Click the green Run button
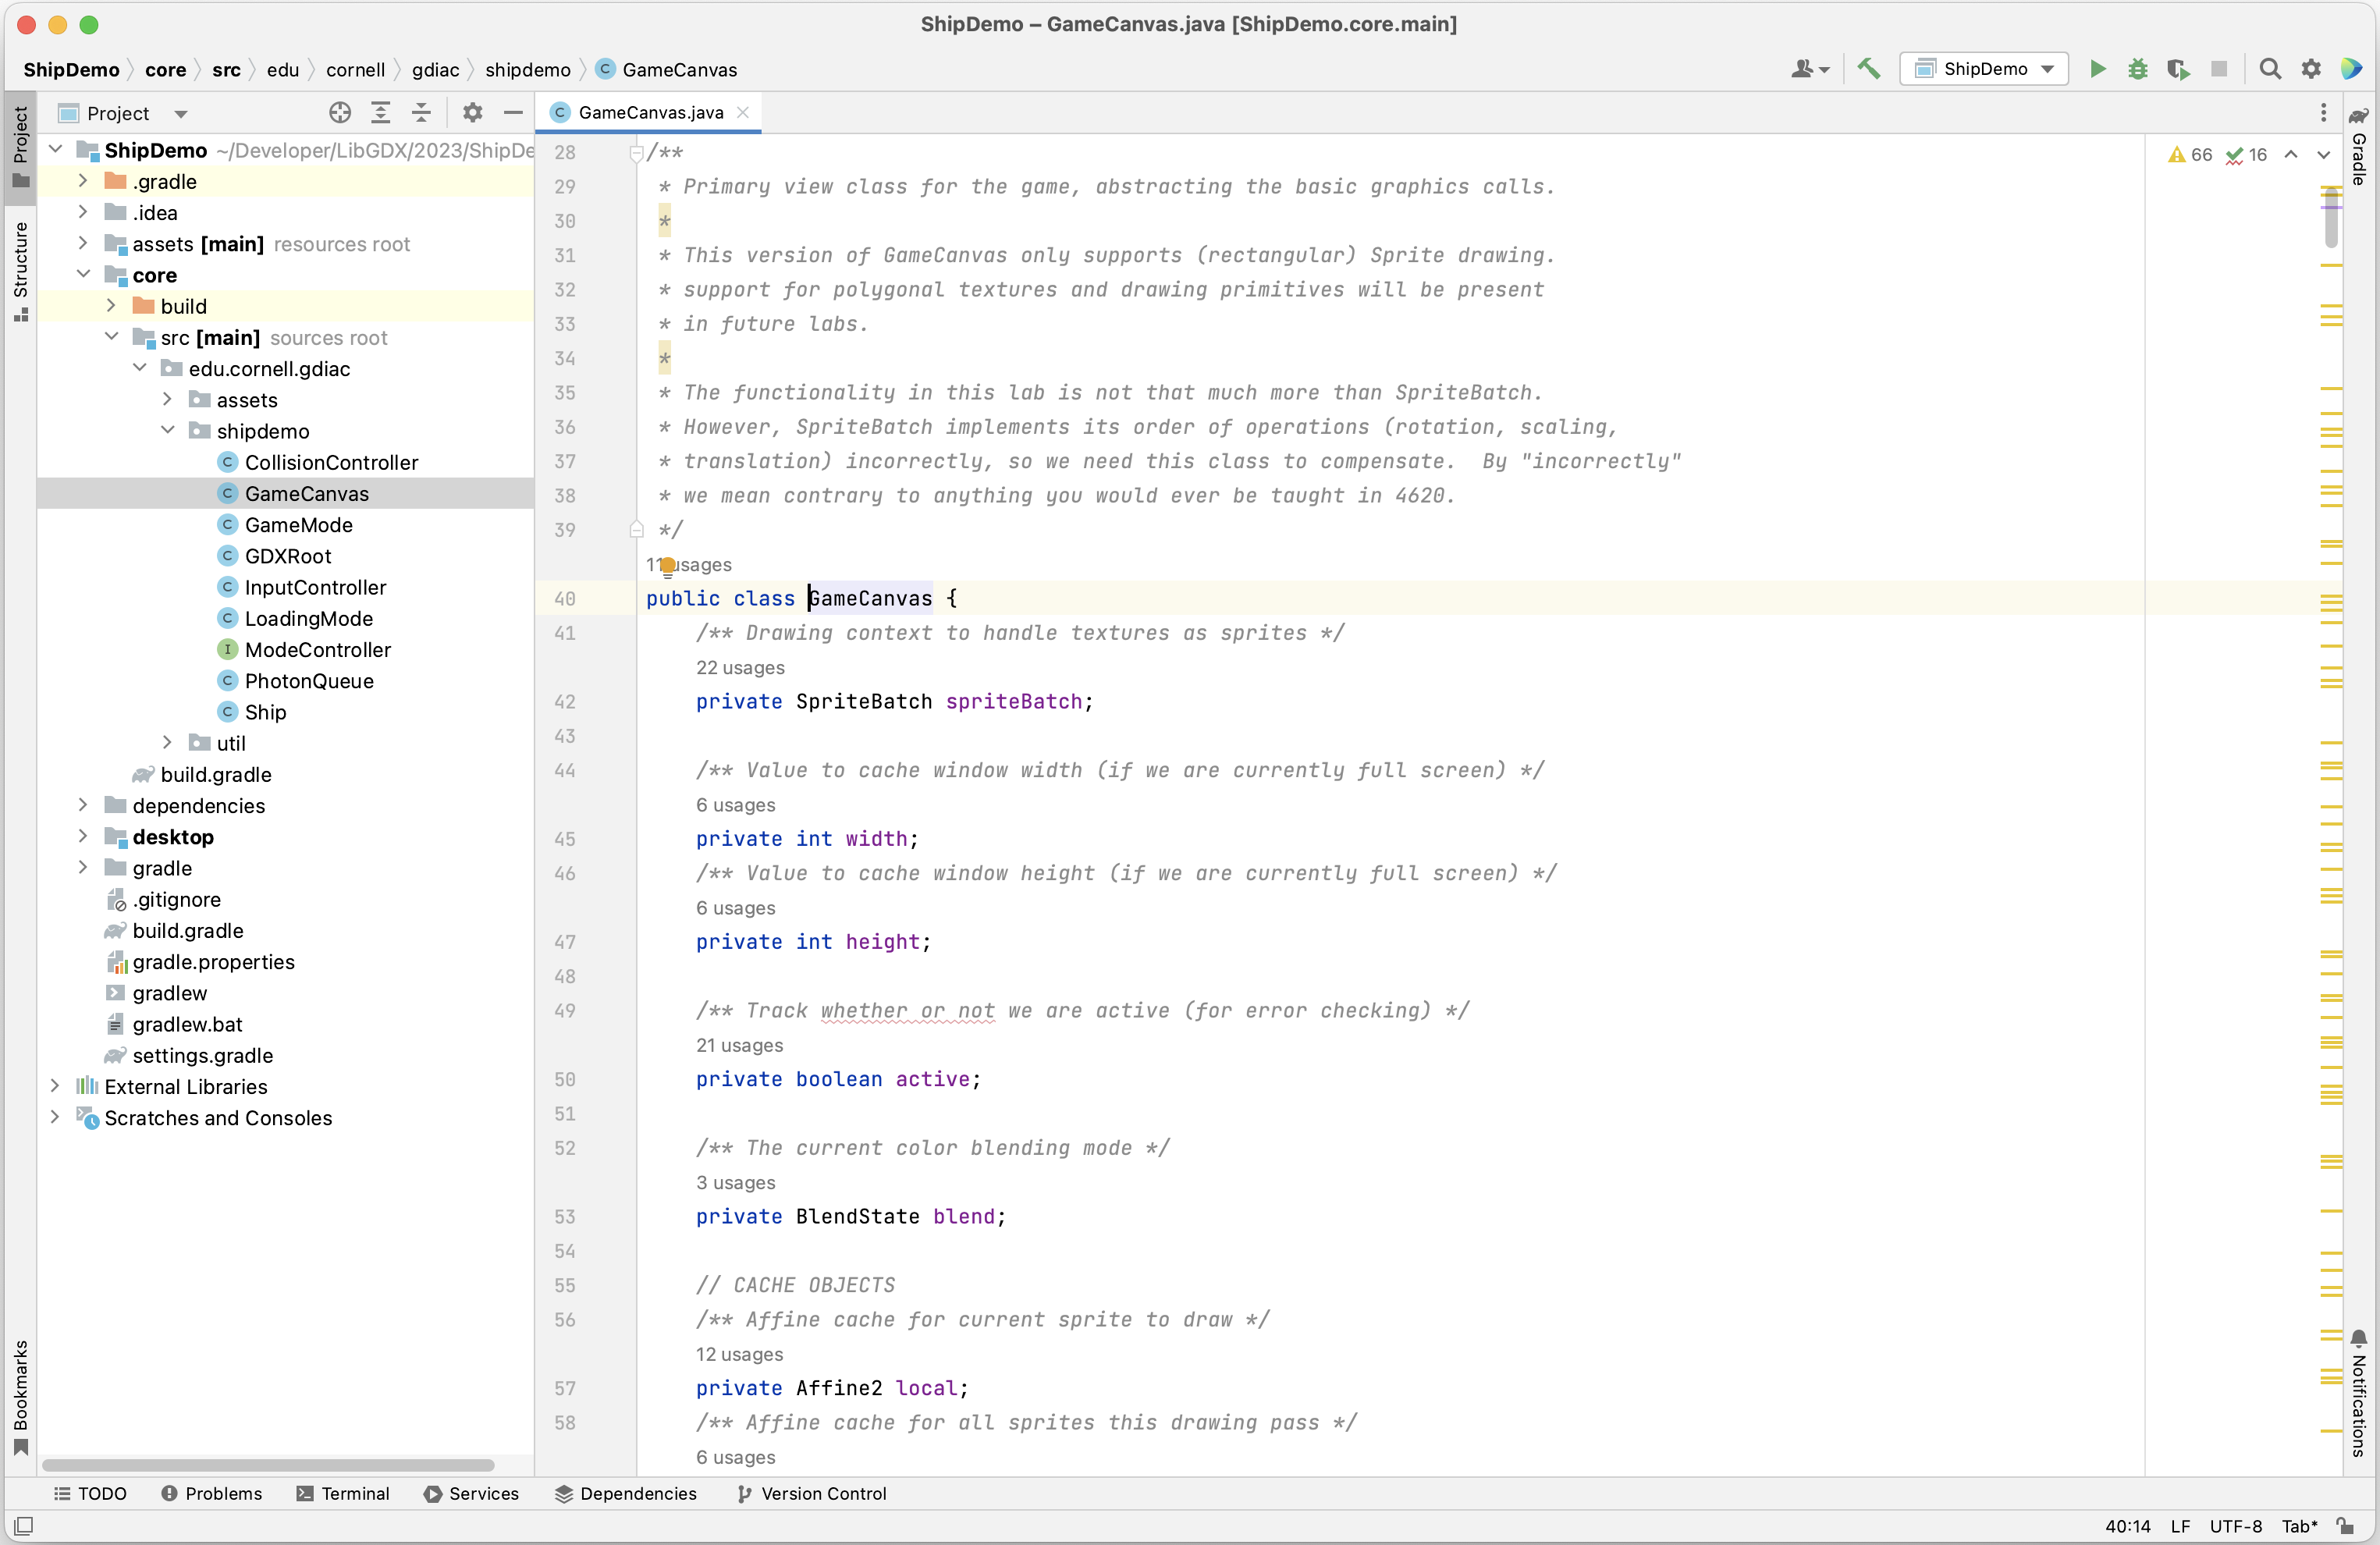 (2097, 69)
